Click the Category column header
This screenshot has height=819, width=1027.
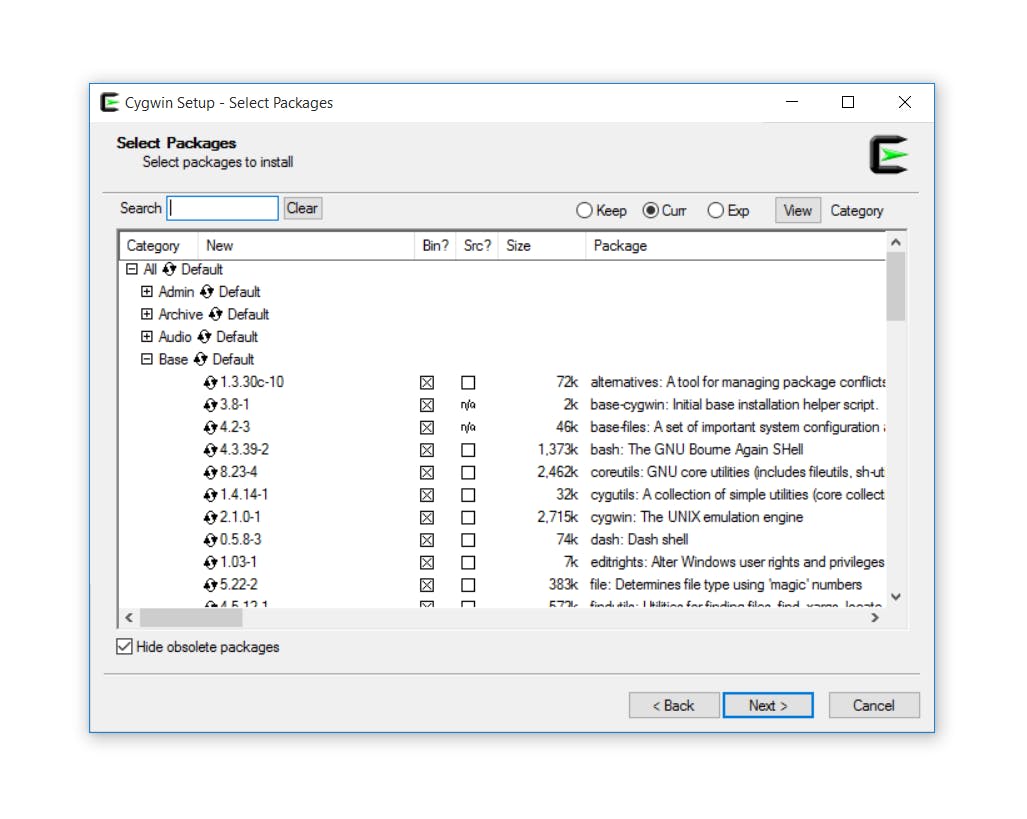[159, 246]
